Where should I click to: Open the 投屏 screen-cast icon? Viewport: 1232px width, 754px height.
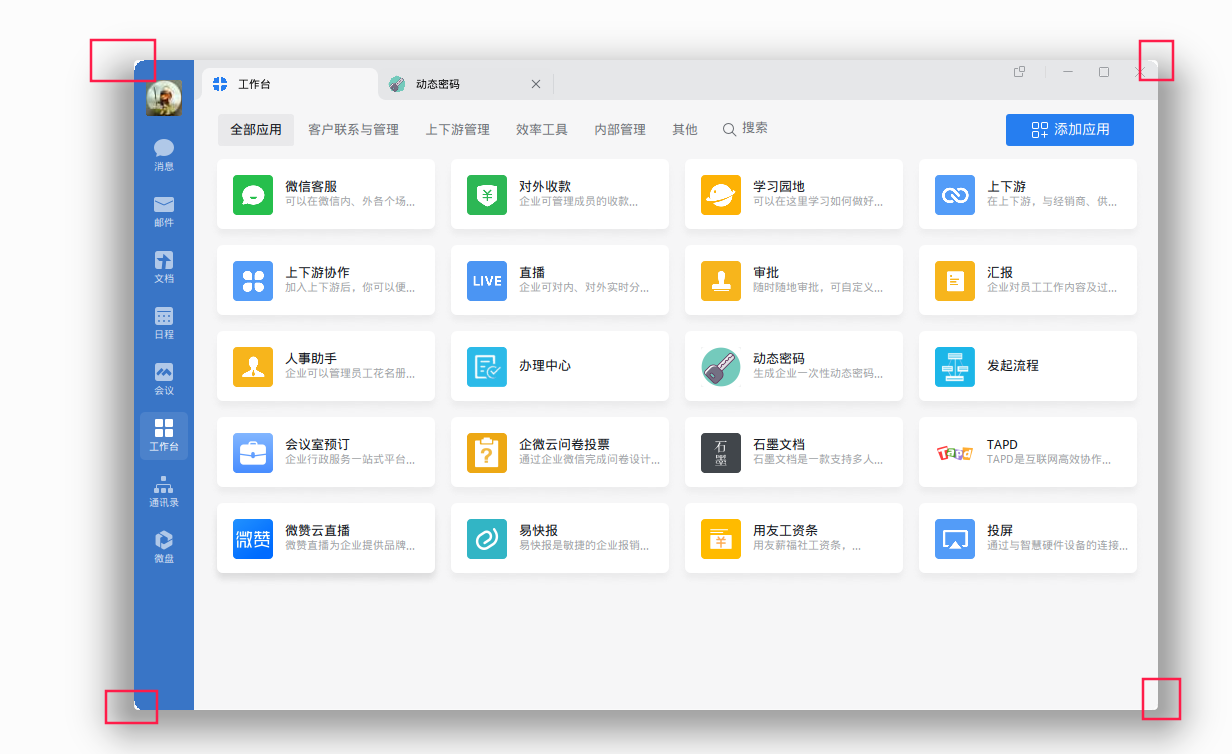pyautogui.click(x=955, y=539)
